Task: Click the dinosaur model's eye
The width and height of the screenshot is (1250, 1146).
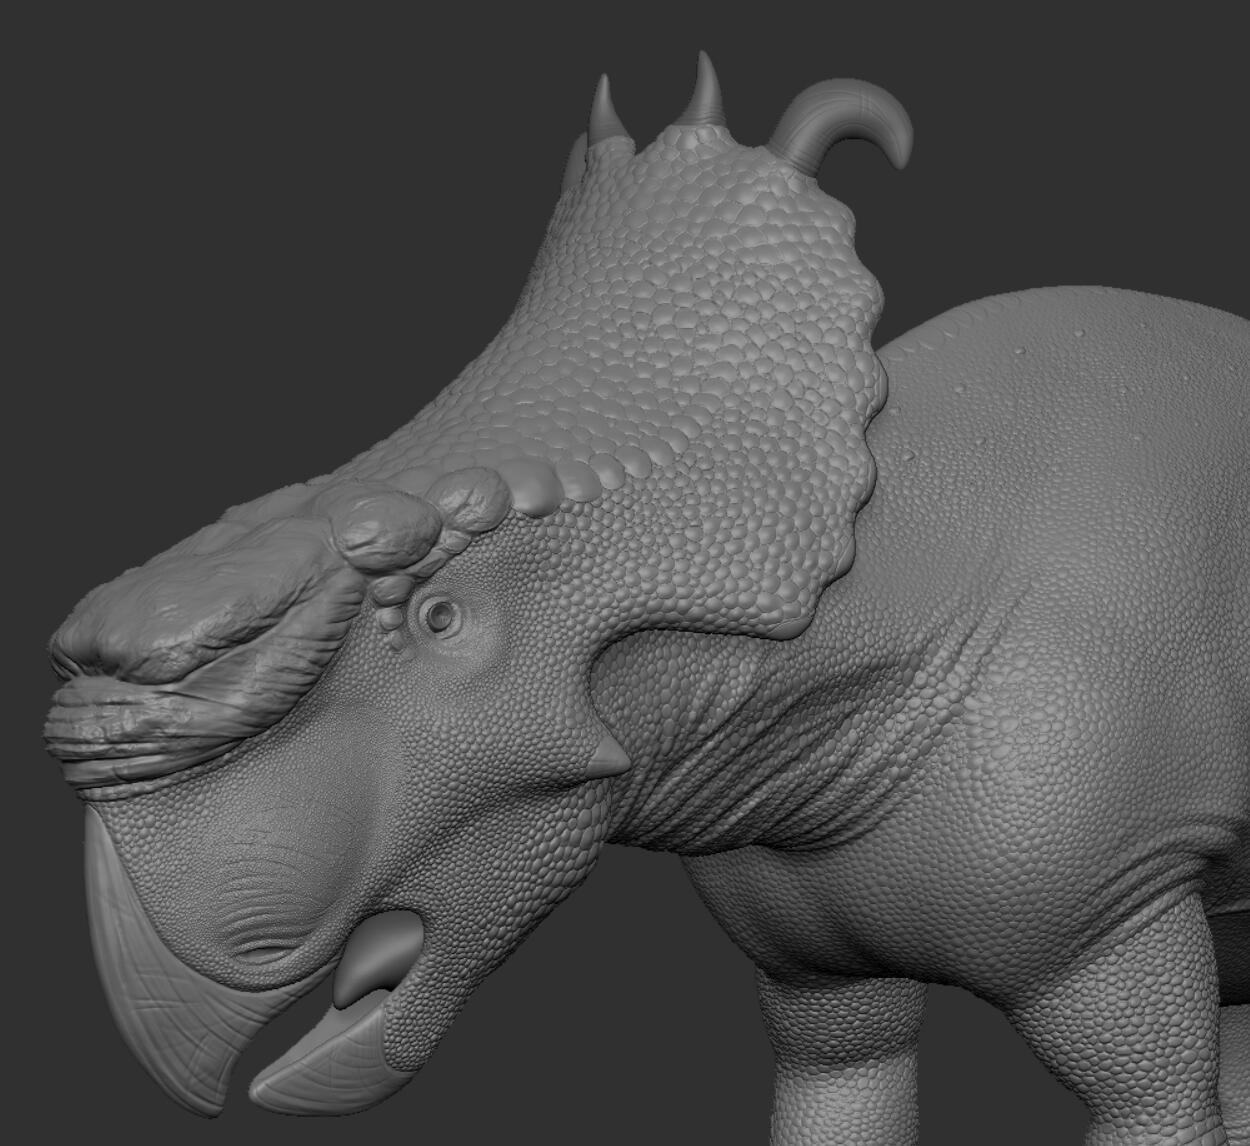Action: coord(440,616)
